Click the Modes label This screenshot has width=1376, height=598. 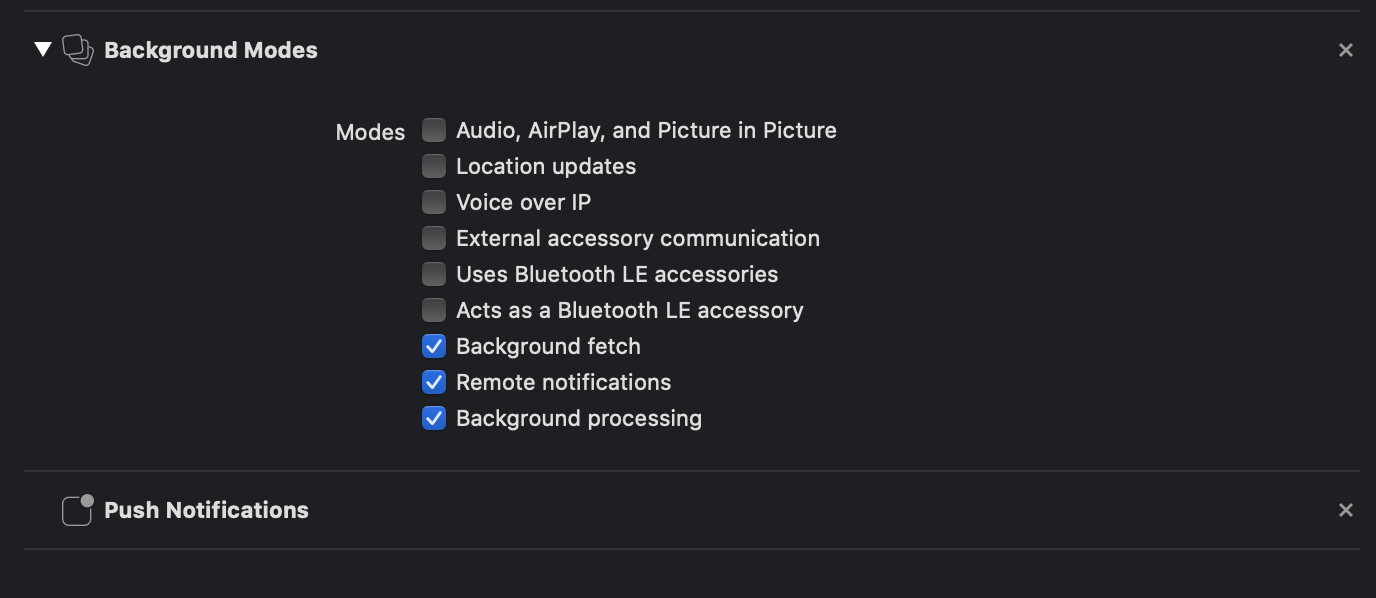(370, 132)
